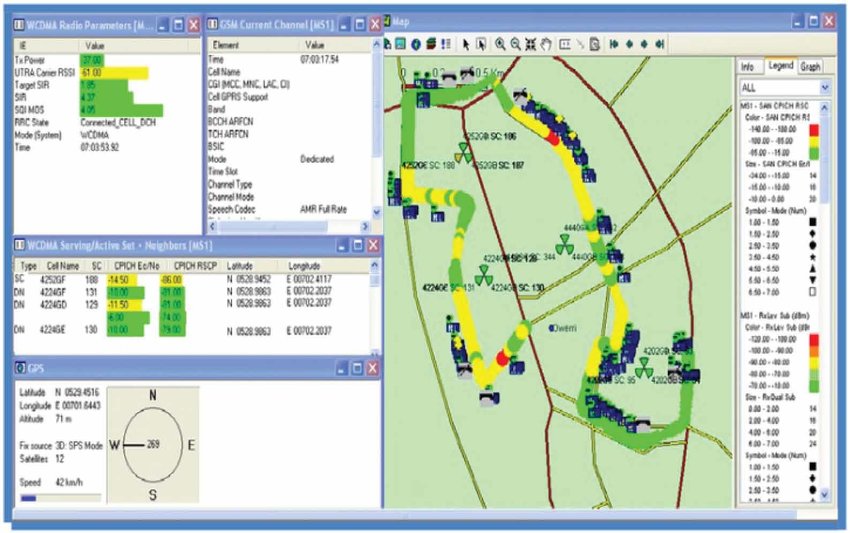850x533 pixels.
Task: Select the boxed arrow area-selection tool
Action: pyautogui.click(x=481, y=44)
